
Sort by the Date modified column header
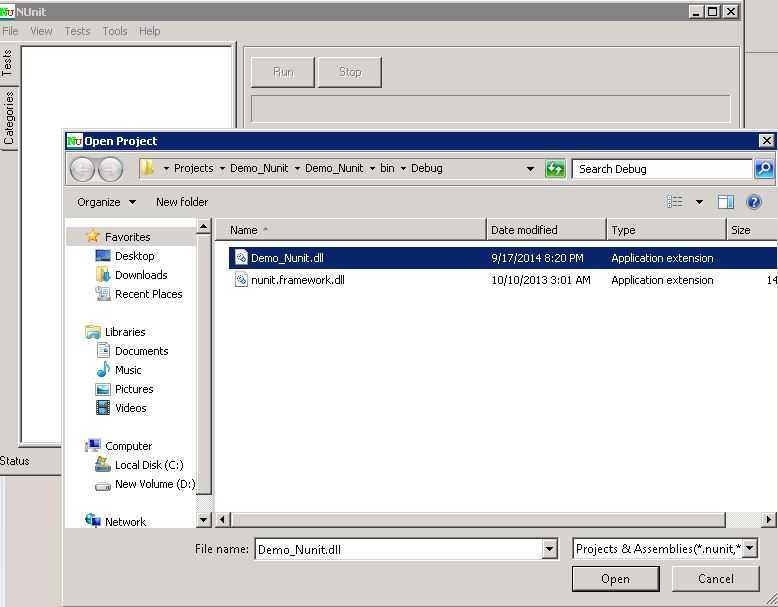tap(546, 230)
